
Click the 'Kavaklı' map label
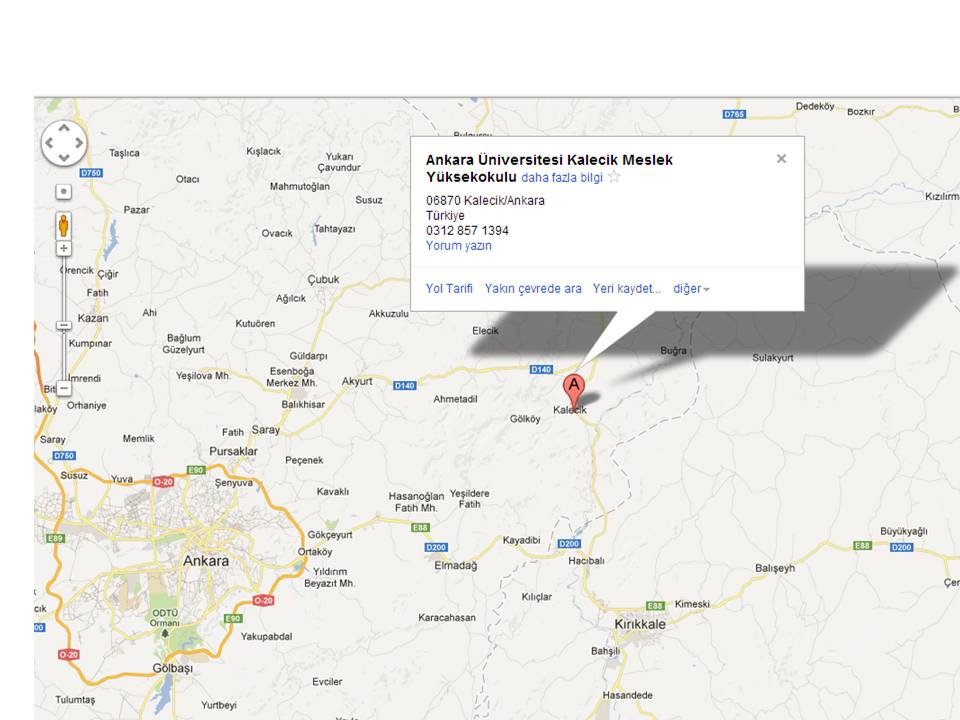[332, 492]
